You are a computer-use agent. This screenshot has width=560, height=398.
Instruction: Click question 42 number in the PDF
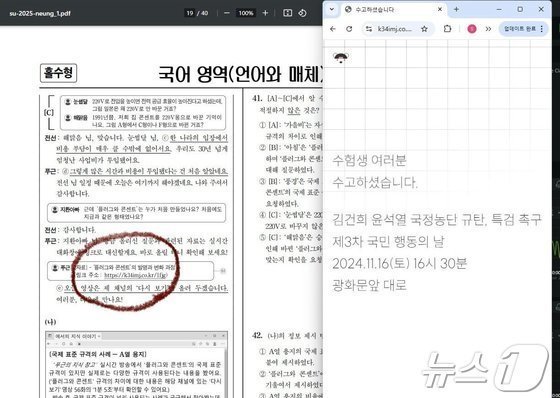pos(257,335)
